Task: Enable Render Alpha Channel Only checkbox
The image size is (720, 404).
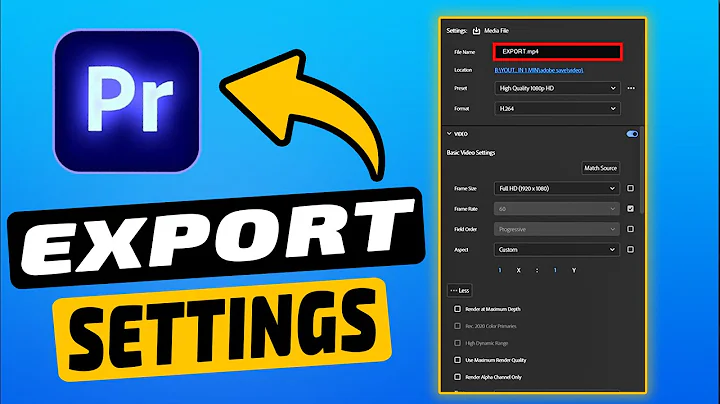Action: 457,377
